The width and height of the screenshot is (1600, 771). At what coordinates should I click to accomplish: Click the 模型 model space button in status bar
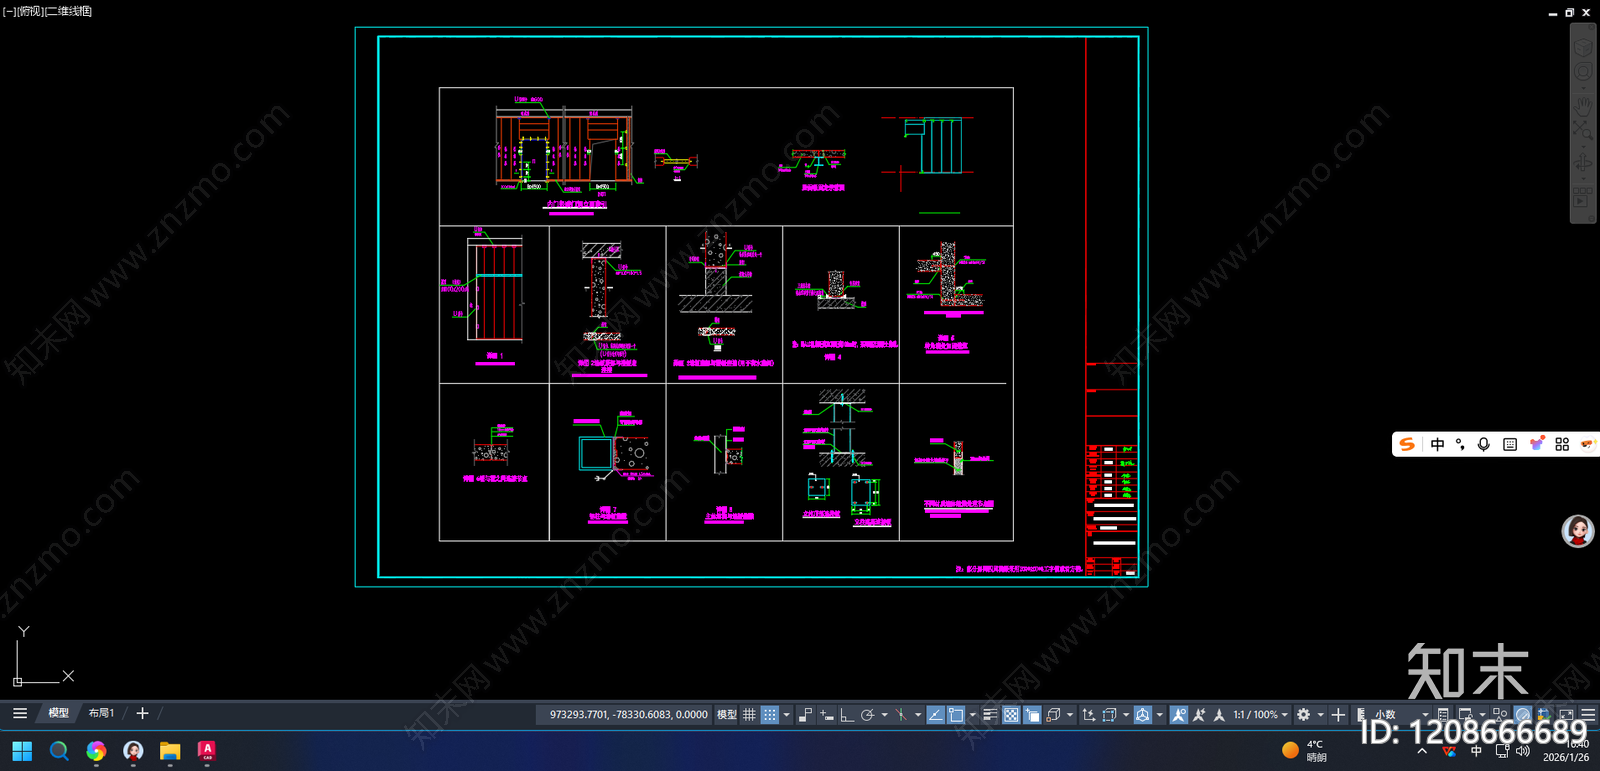[727, 715]
